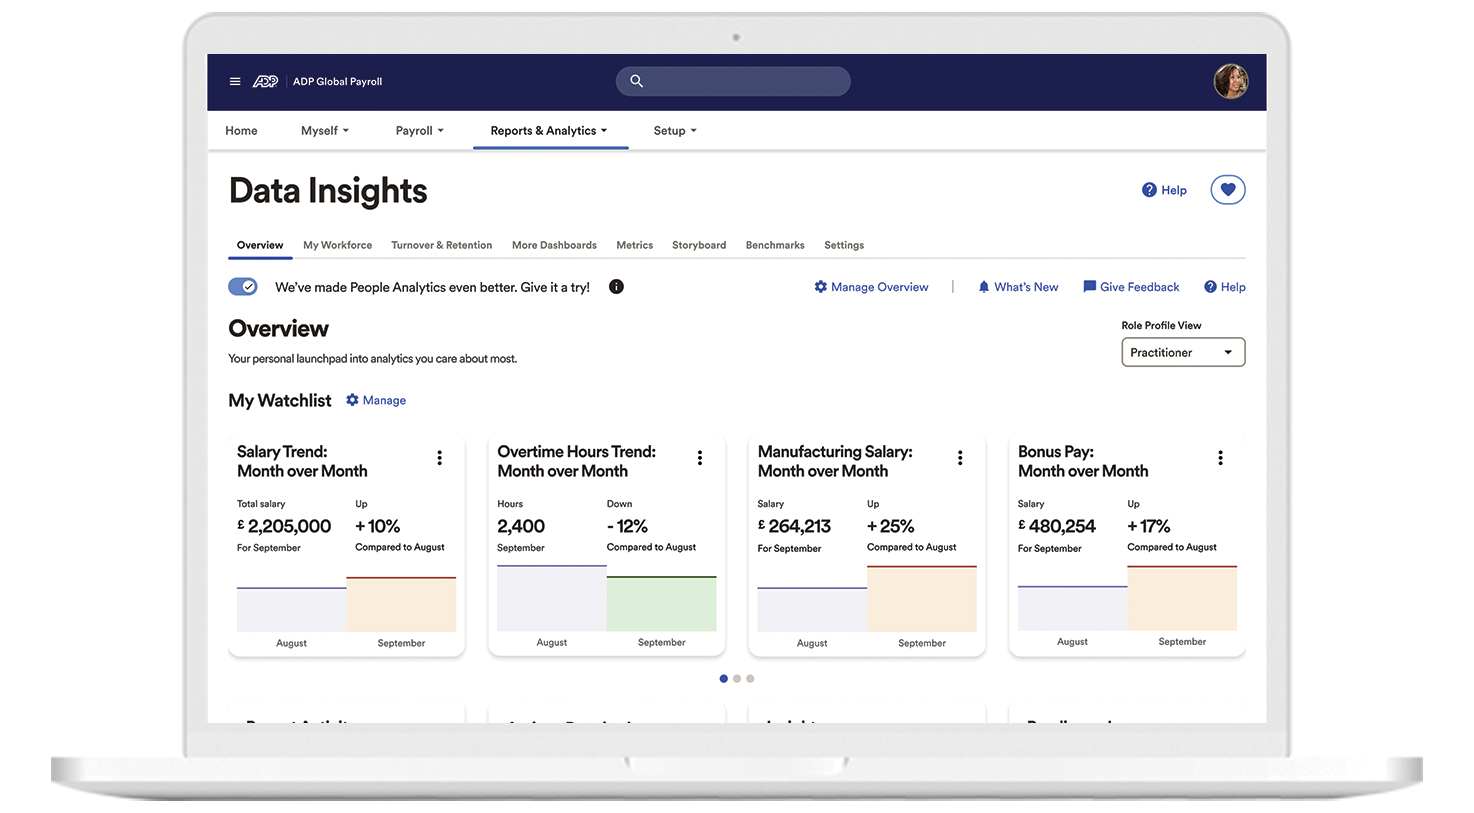The width and height of the screenshot is (1474, 813).
Task: Click the ADP Global Payroll header text
Action: click(337, 82)
